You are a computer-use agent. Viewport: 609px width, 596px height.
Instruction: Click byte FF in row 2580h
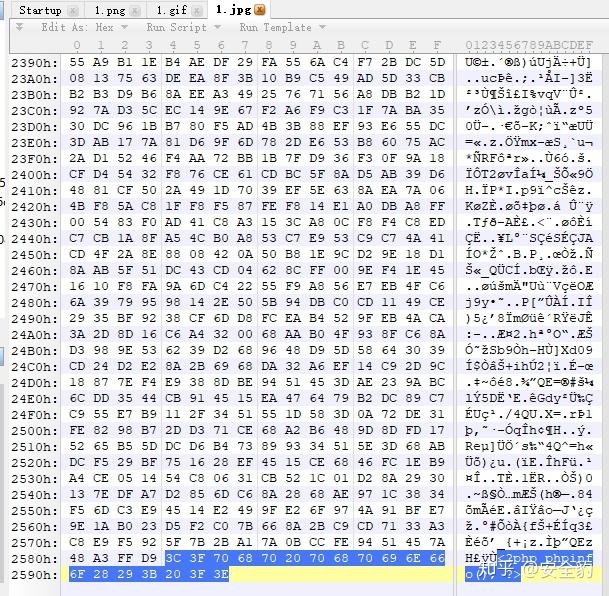(125, 558)
